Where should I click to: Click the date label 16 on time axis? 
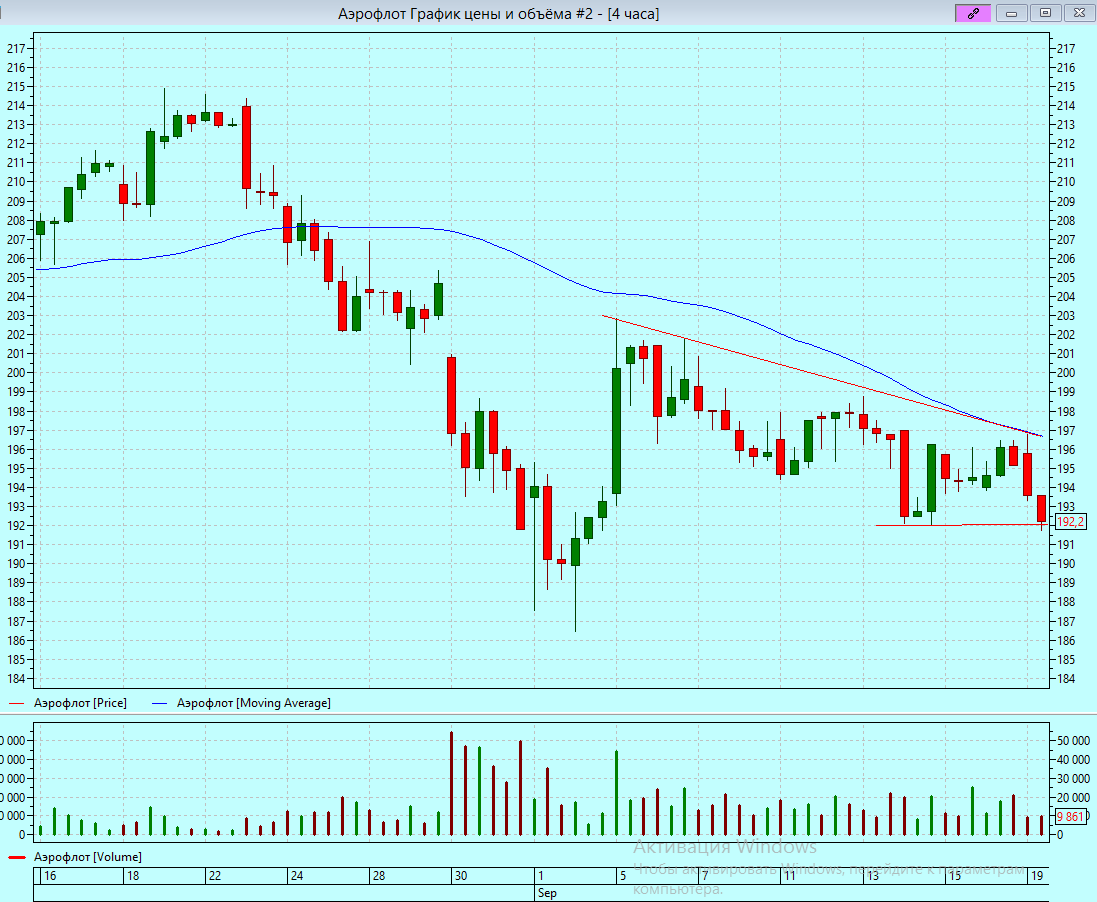click(50, 875)
